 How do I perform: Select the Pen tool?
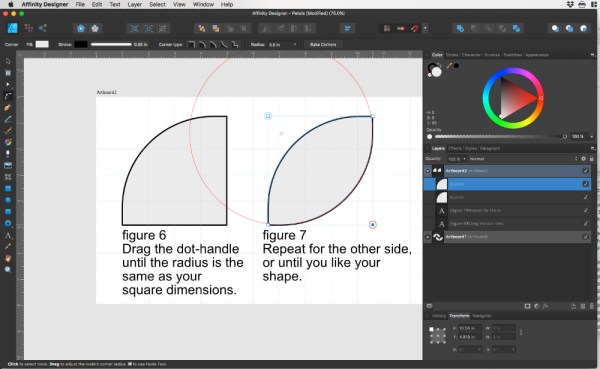(x=8, y=108)
